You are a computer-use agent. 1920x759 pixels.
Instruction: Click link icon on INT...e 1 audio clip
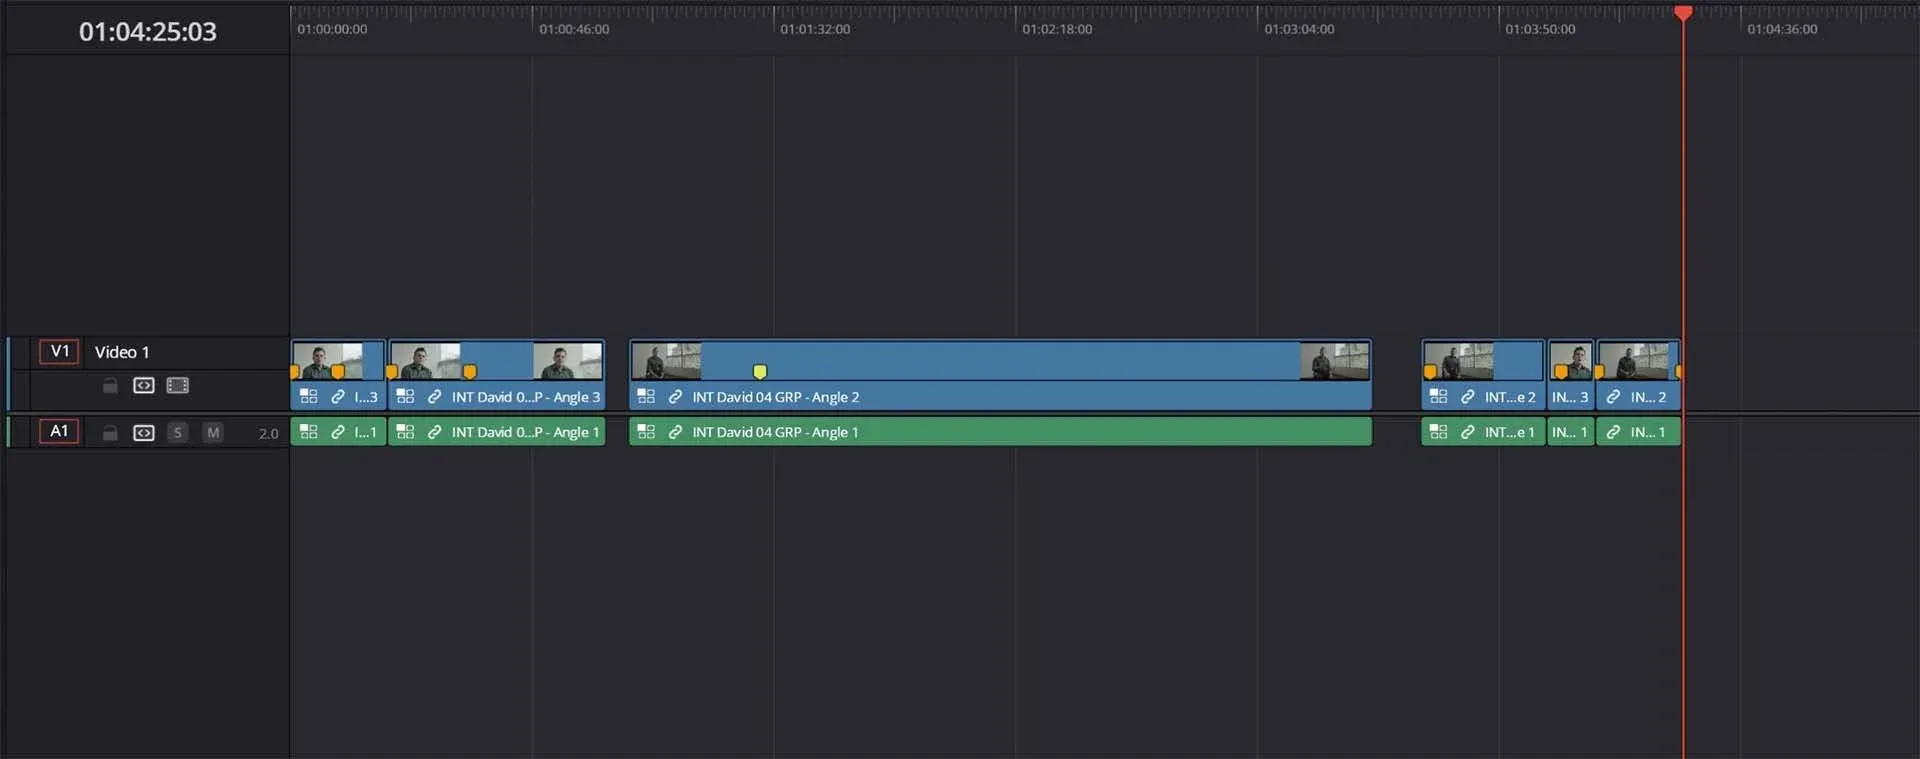click(1467, 432)
